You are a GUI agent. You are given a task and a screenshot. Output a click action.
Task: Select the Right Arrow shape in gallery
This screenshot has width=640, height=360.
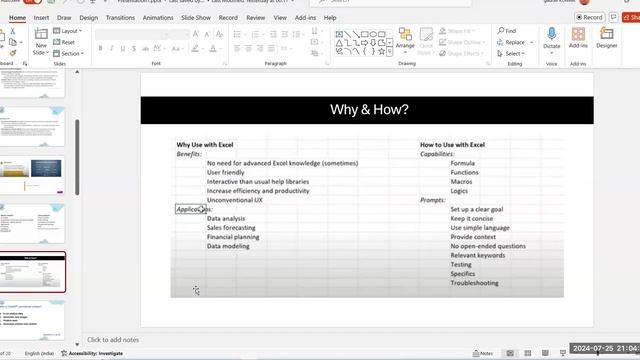coord(364,42)
